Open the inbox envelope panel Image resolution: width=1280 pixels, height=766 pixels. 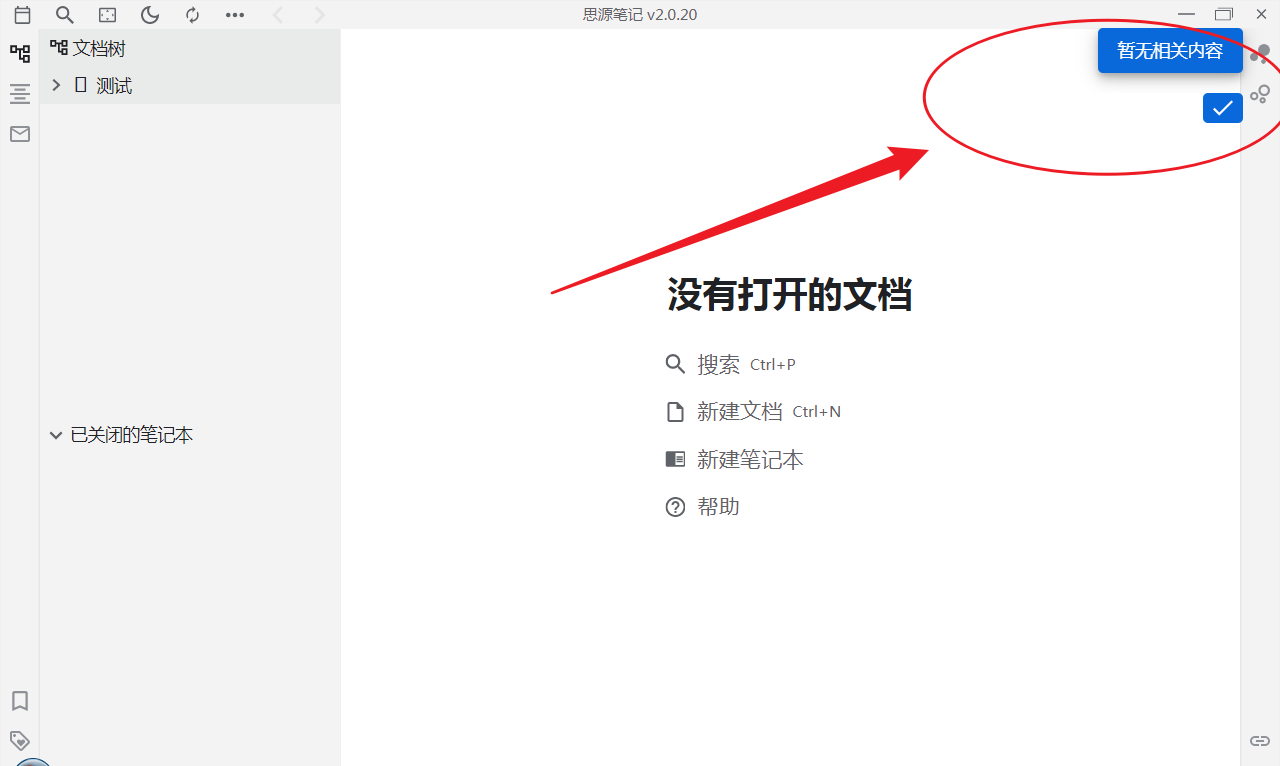click(x=20, y=134)
